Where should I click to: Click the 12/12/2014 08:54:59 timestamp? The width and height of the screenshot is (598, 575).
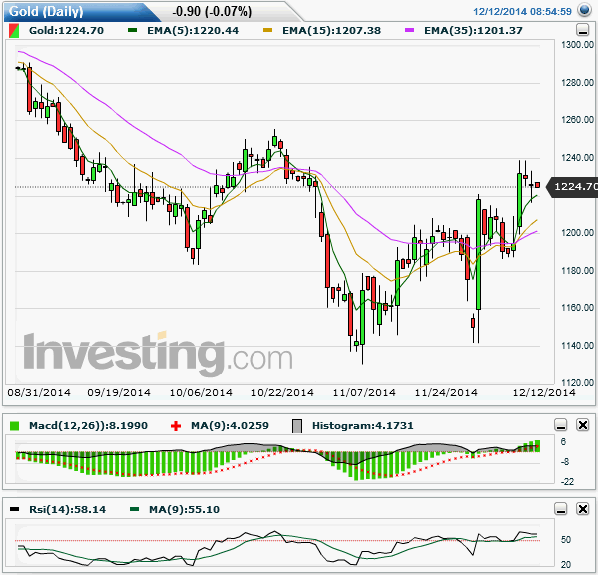point(522,11)
